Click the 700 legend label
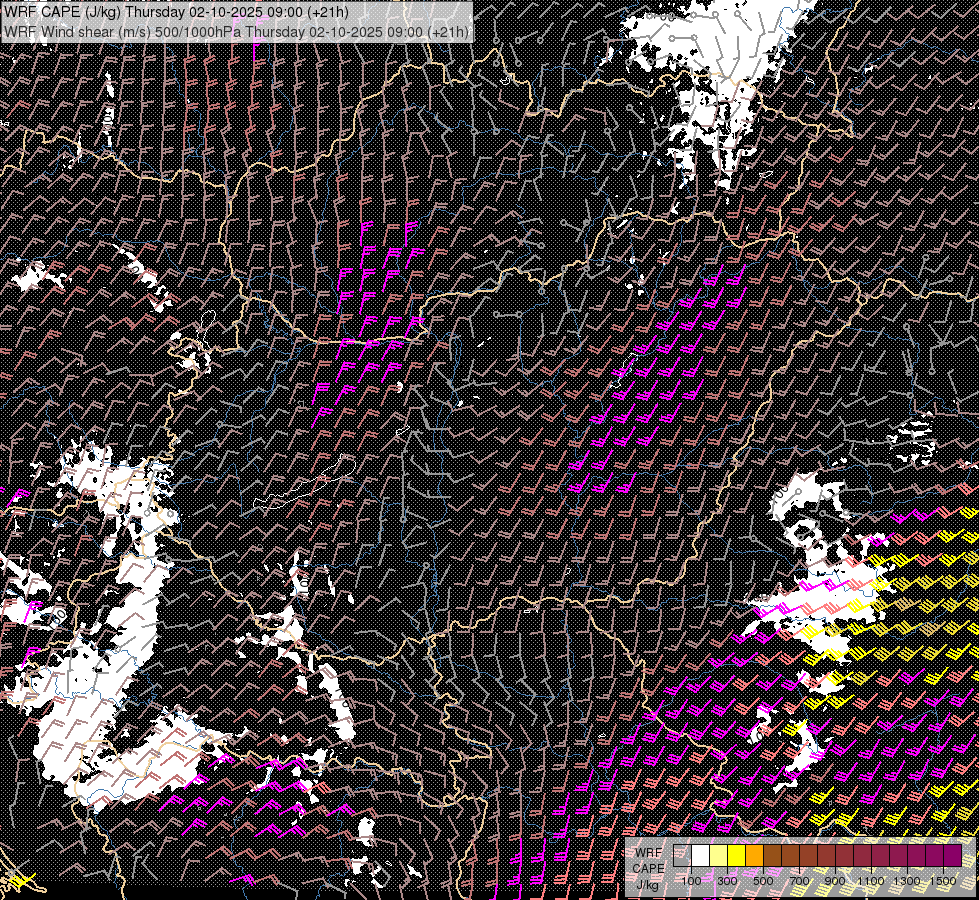979x900 pixels. [x=799, y=881]
